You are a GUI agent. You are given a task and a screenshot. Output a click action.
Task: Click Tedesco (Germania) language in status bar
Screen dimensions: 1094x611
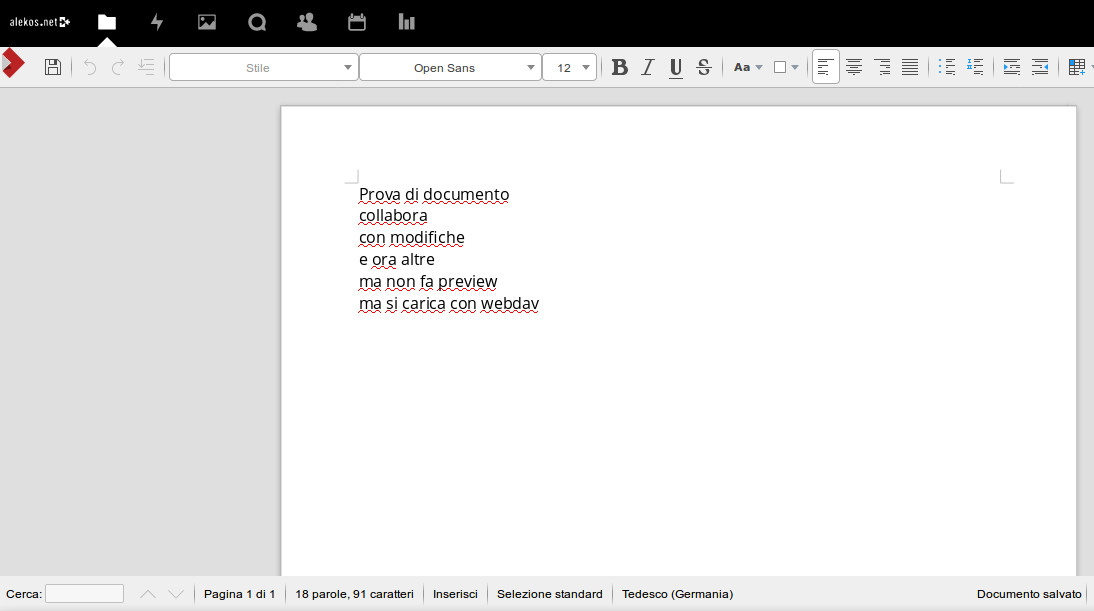[x=677, y=594]
